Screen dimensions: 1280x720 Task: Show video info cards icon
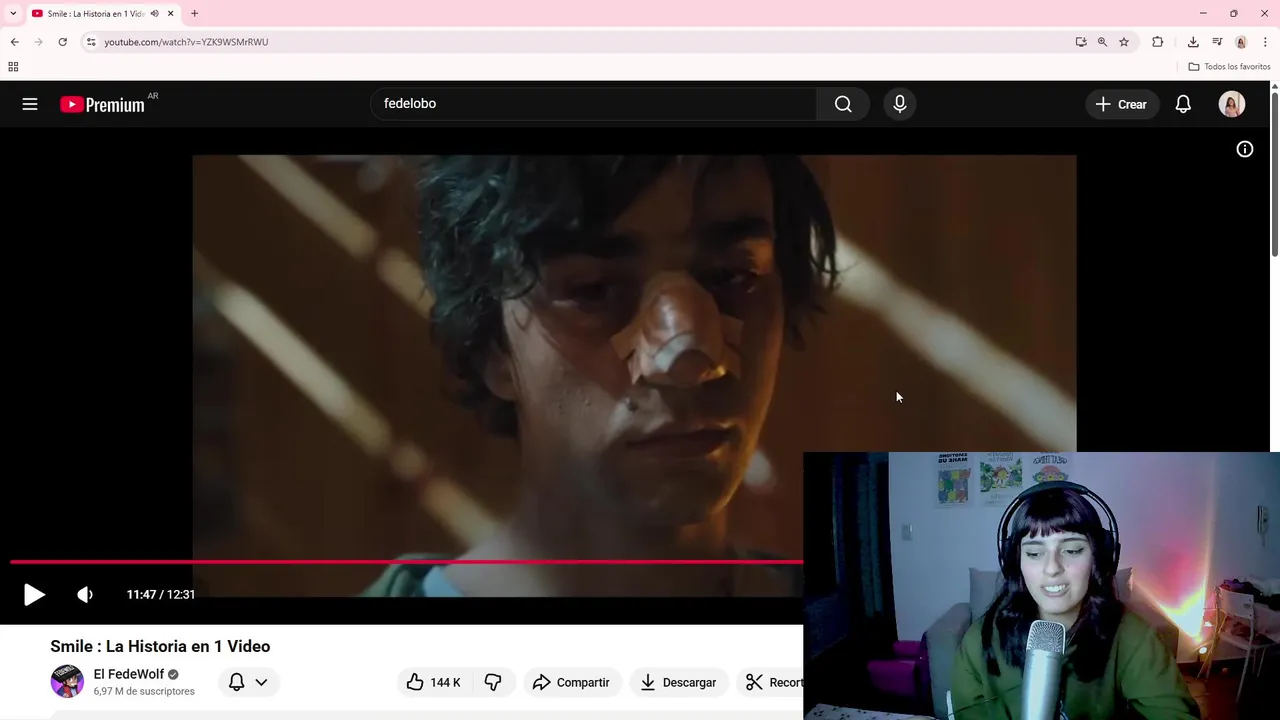(1245, 149)
